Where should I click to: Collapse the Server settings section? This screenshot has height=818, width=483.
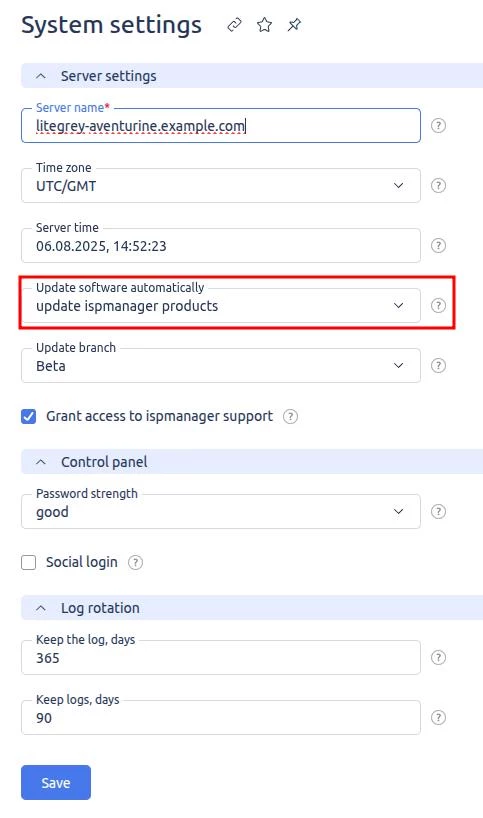(x=41, y=76)
